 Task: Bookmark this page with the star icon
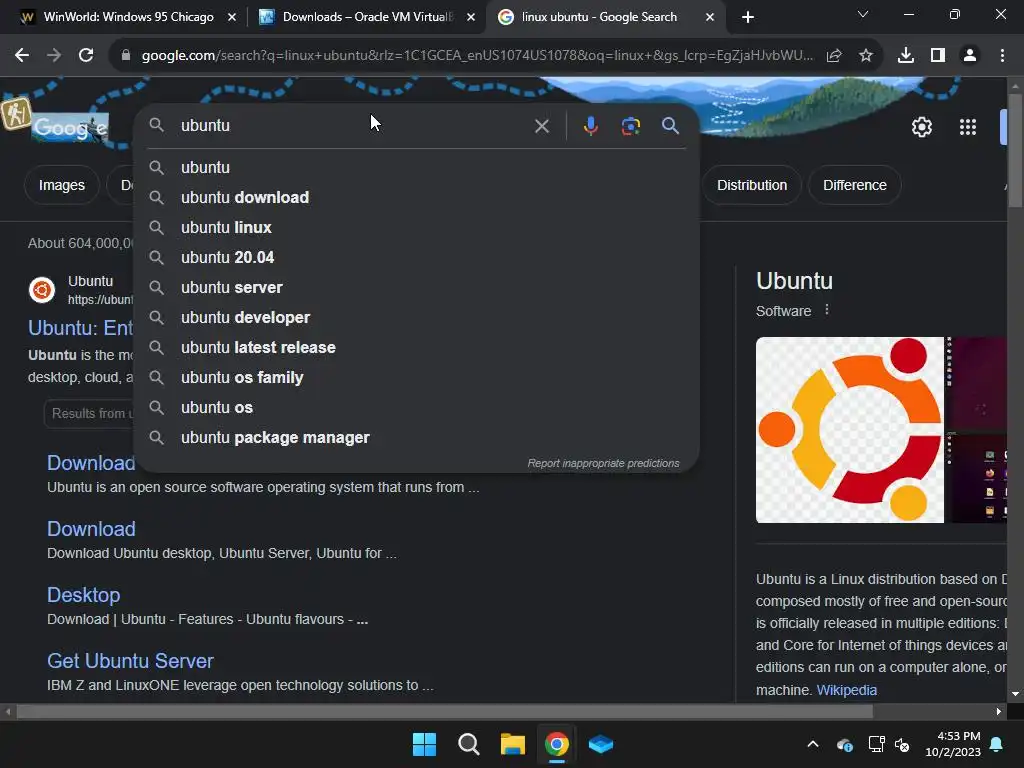(866, 56)
